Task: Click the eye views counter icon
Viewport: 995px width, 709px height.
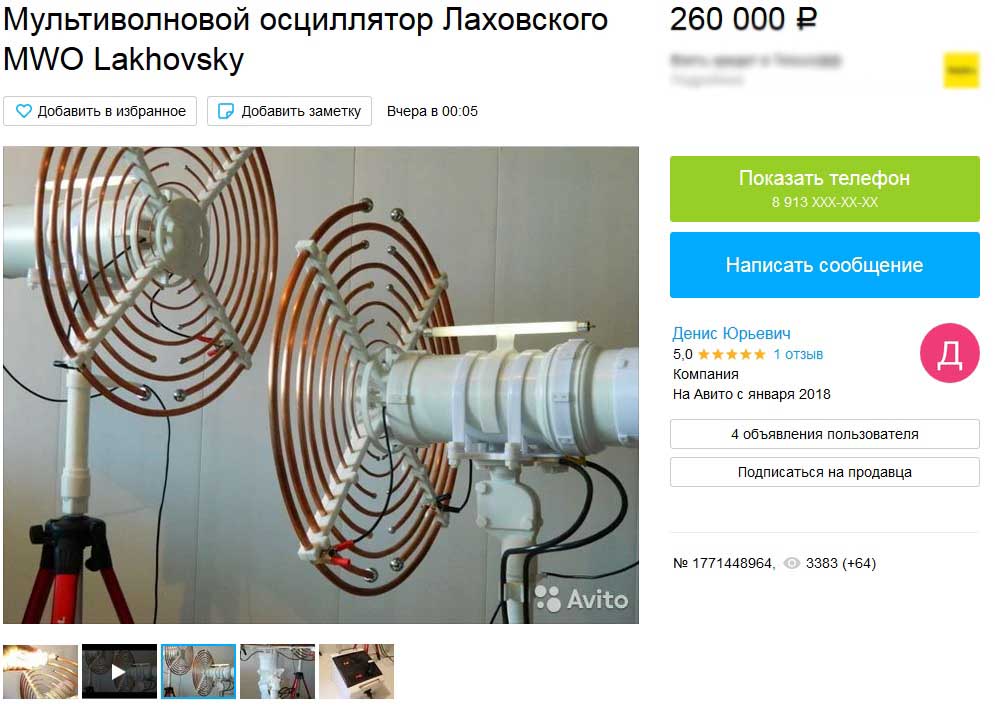Action: tap(791, 563)
